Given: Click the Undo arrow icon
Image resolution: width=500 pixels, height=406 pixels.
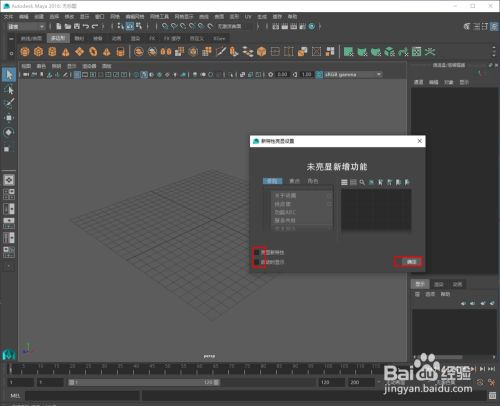Looking at the screenshot, I should (x=86, y=26).
